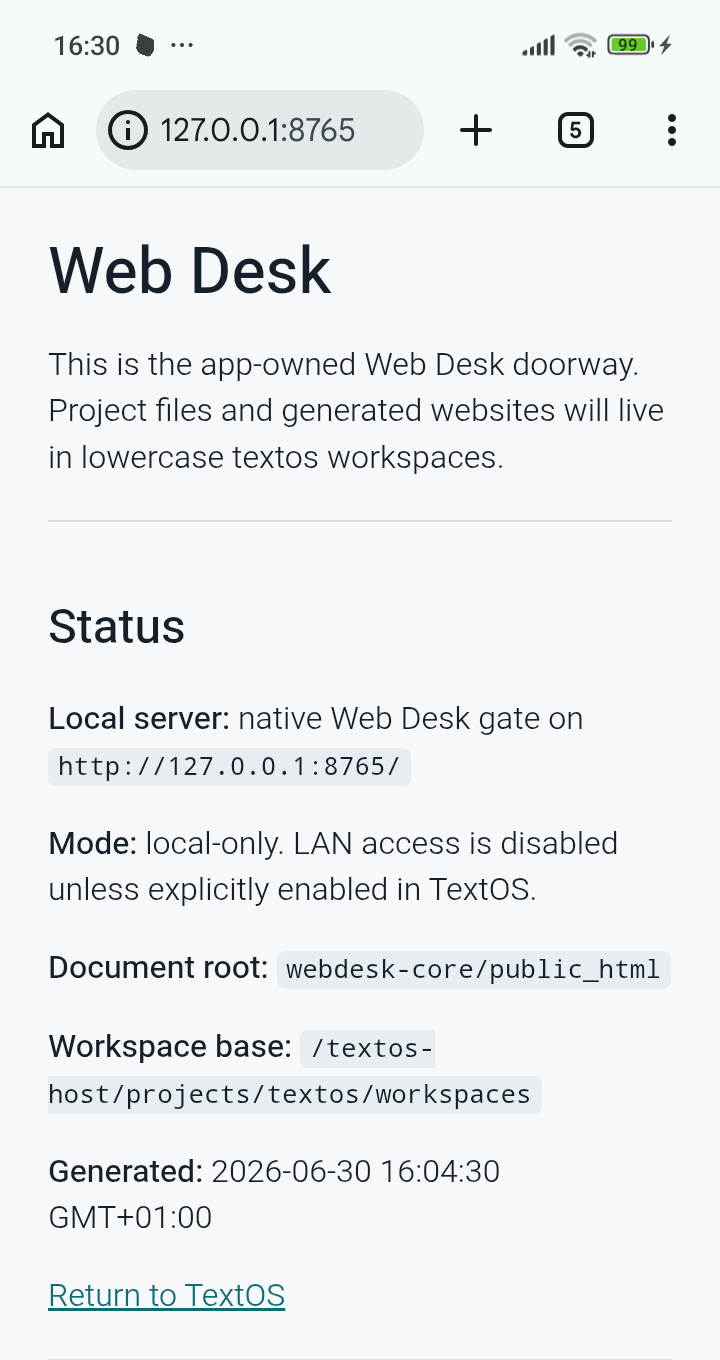The image size is (720, 1360).
Task: Tap the Wi-Fi icon in status bar
Action: pyautogui.click(x=580, y=45)
